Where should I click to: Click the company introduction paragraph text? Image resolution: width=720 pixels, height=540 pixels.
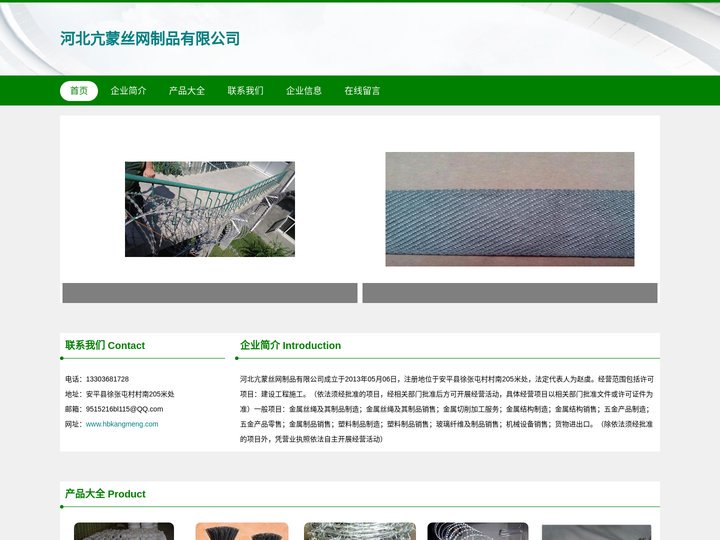pyautogui.click(x=447, y=409)
